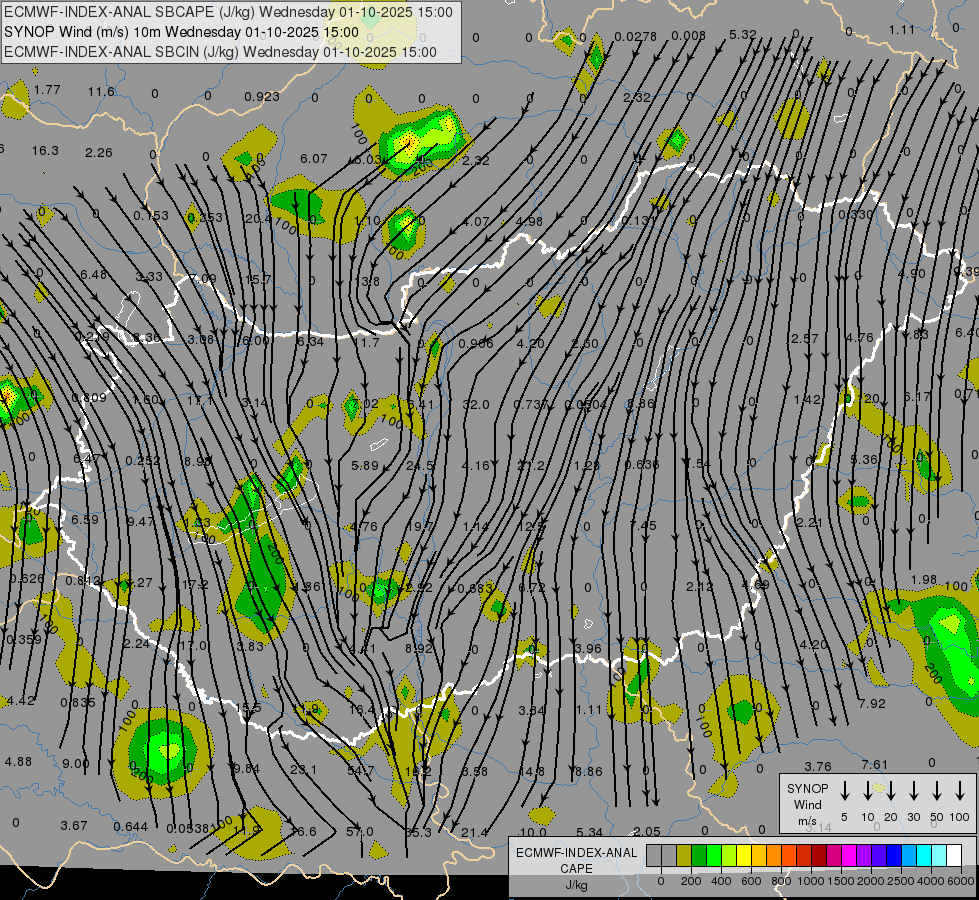Click the map value 1.77
This screenshot has width=979, height=900.
click(x=47, y=89)
